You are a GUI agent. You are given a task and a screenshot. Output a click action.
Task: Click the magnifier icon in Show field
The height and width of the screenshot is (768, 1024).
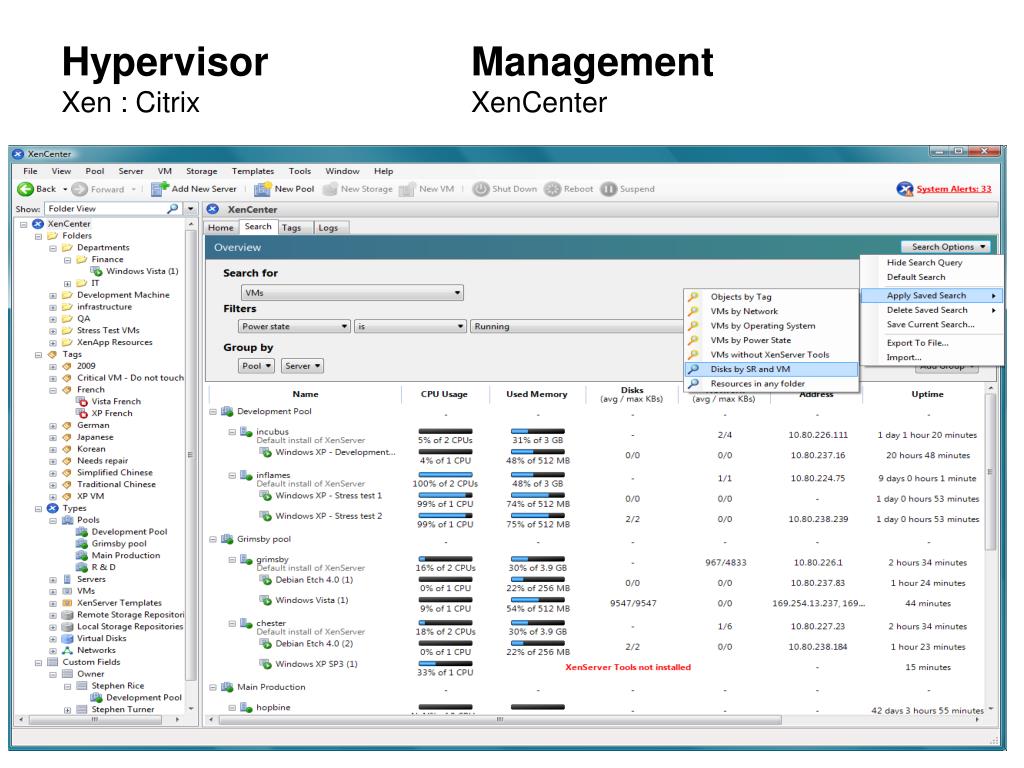tap(173, 209)
